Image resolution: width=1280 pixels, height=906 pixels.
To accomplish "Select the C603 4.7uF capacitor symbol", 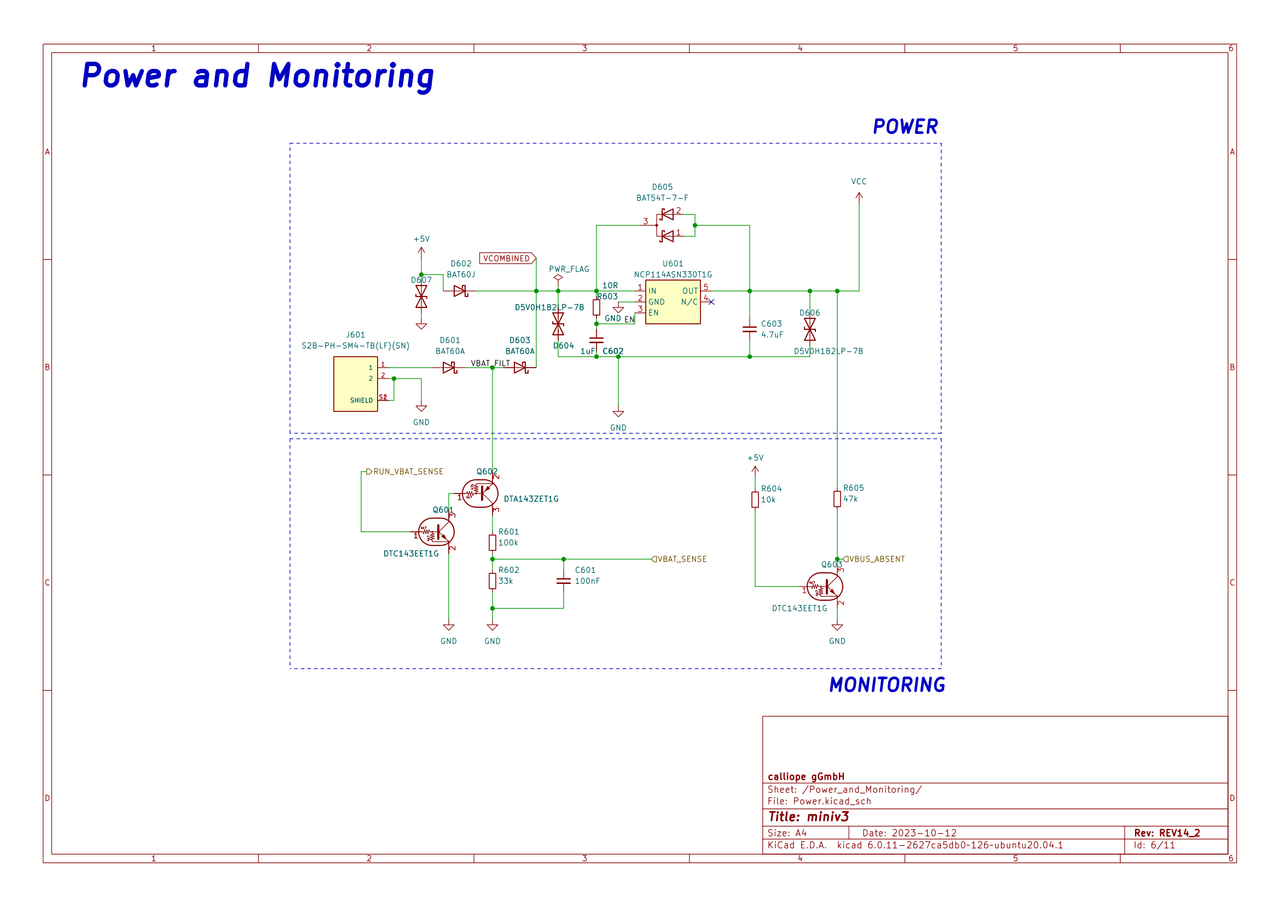I will tap(750, 328).
